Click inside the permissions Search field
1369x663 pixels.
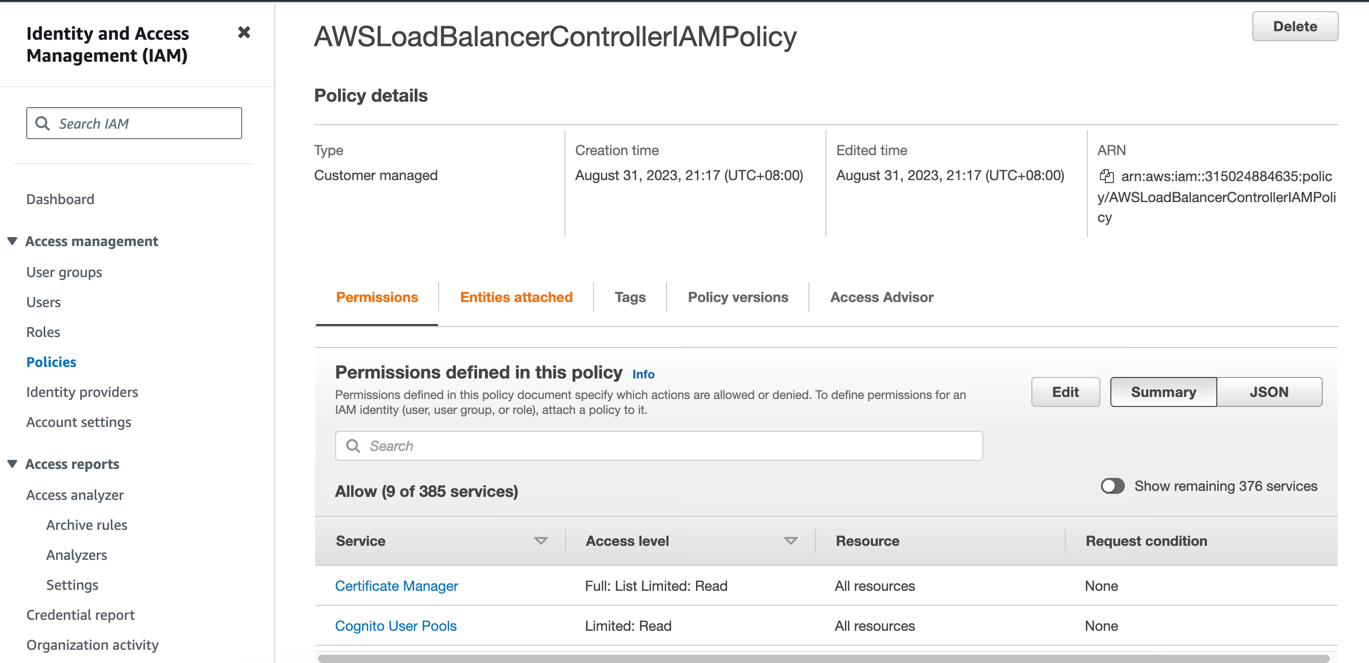coord(658,445)
